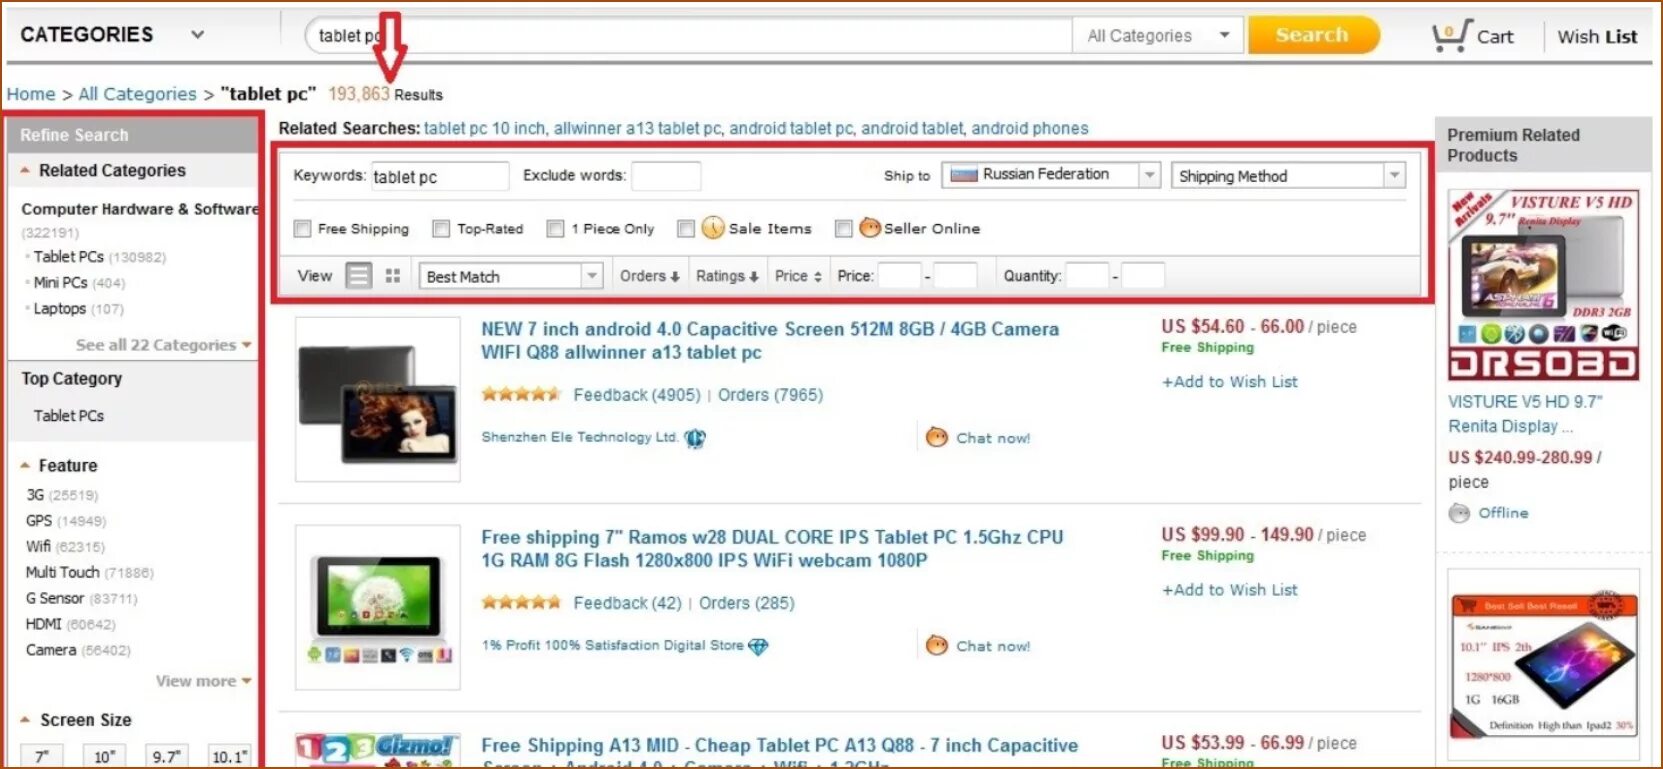Tick the Seller Online checkbox

pos(844,229)
